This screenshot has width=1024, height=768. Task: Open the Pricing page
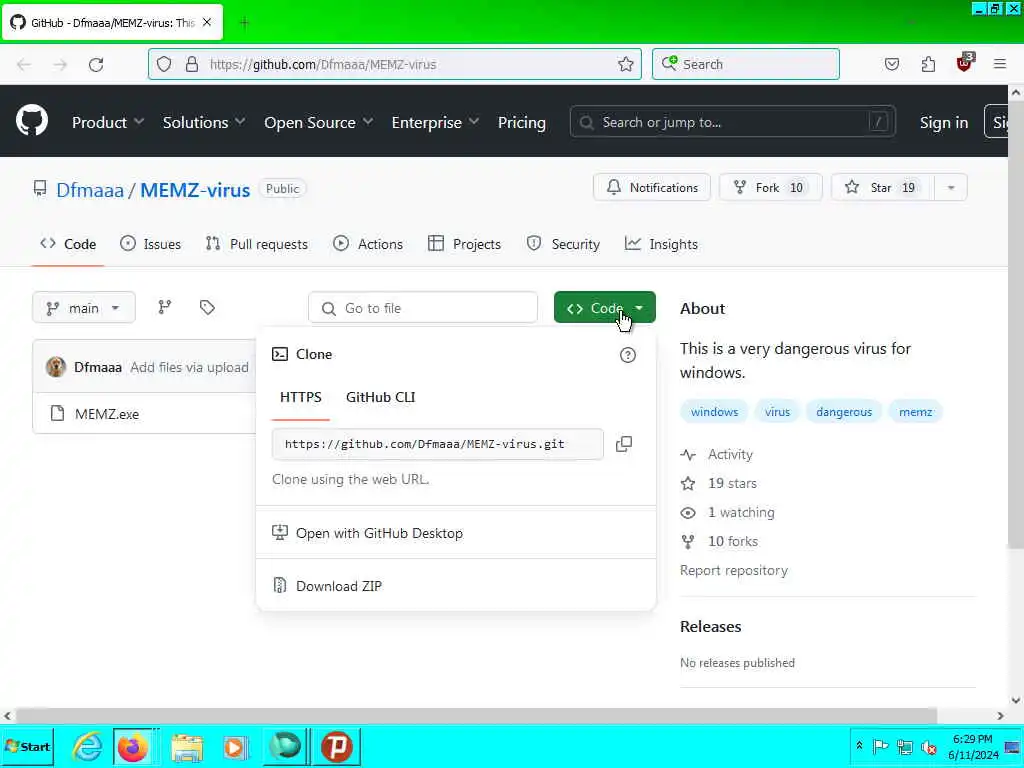[x=521, y=122]
